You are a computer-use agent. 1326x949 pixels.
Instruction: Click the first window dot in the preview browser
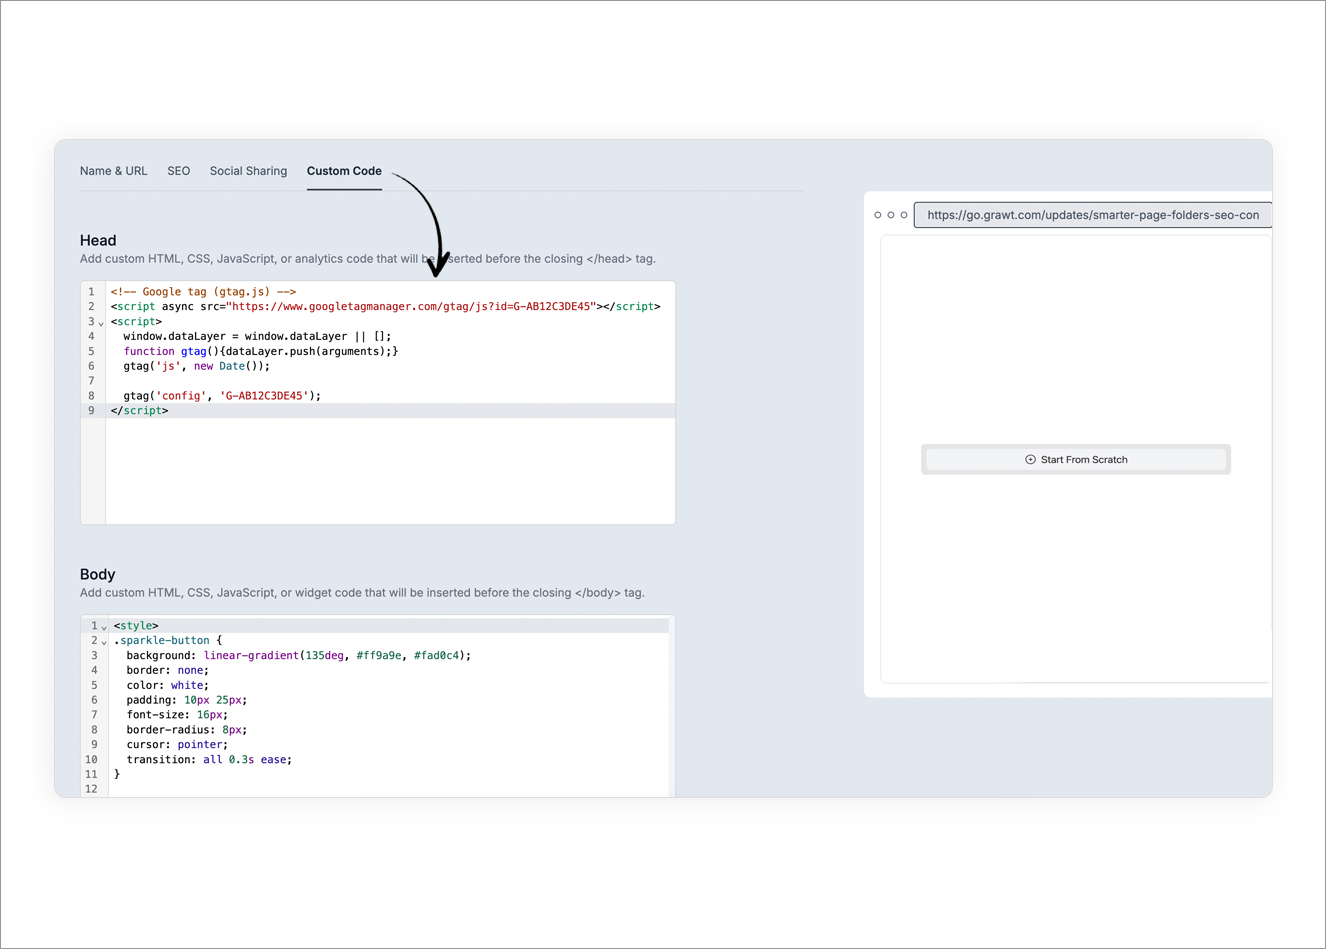tap(878, 215)
